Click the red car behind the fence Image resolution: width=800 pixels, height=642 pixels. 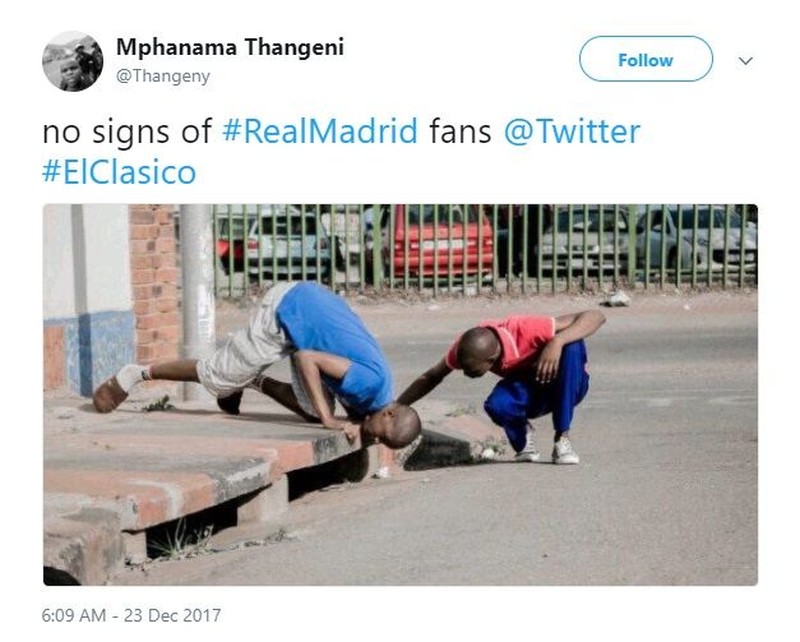point(442,246)
